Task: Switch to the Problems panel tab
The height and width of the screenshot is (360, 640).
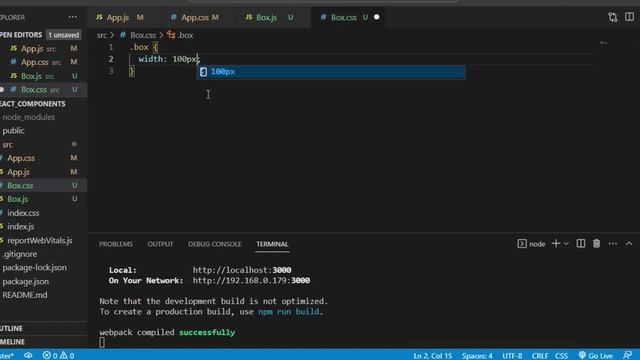Action: [x=116, y=244]
